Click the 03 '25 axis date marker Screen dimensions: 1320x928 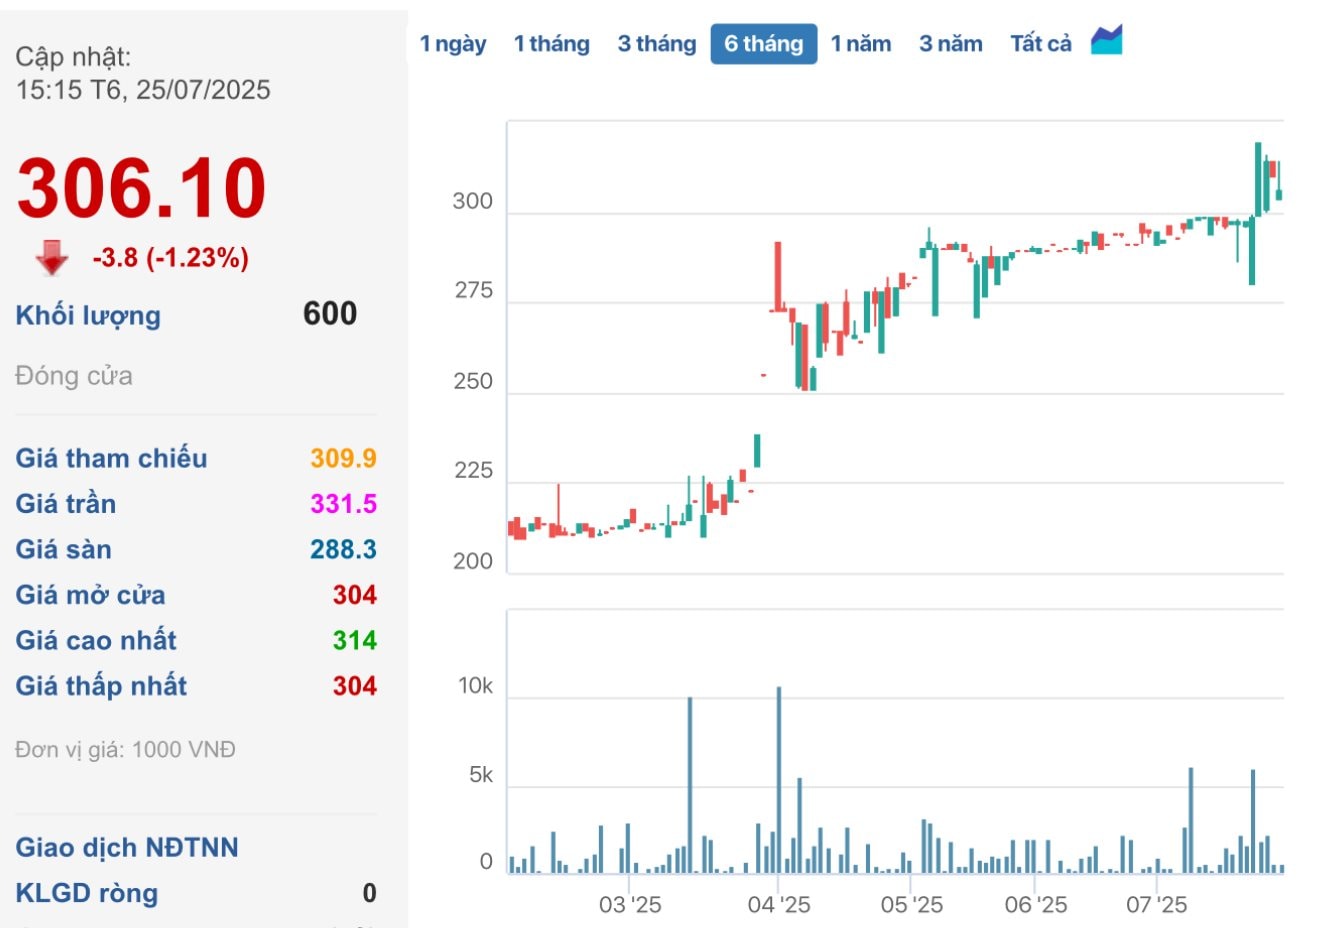coord(630,905)
